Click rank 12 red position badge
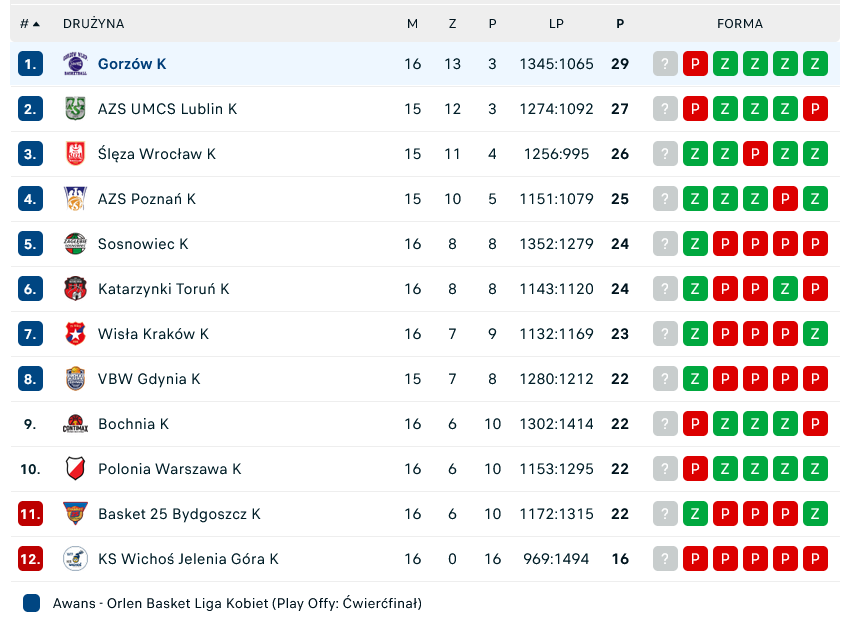Image resolution: width=850 pixels, height=622 pixels. pyautogui.click(x=30, y=559)
